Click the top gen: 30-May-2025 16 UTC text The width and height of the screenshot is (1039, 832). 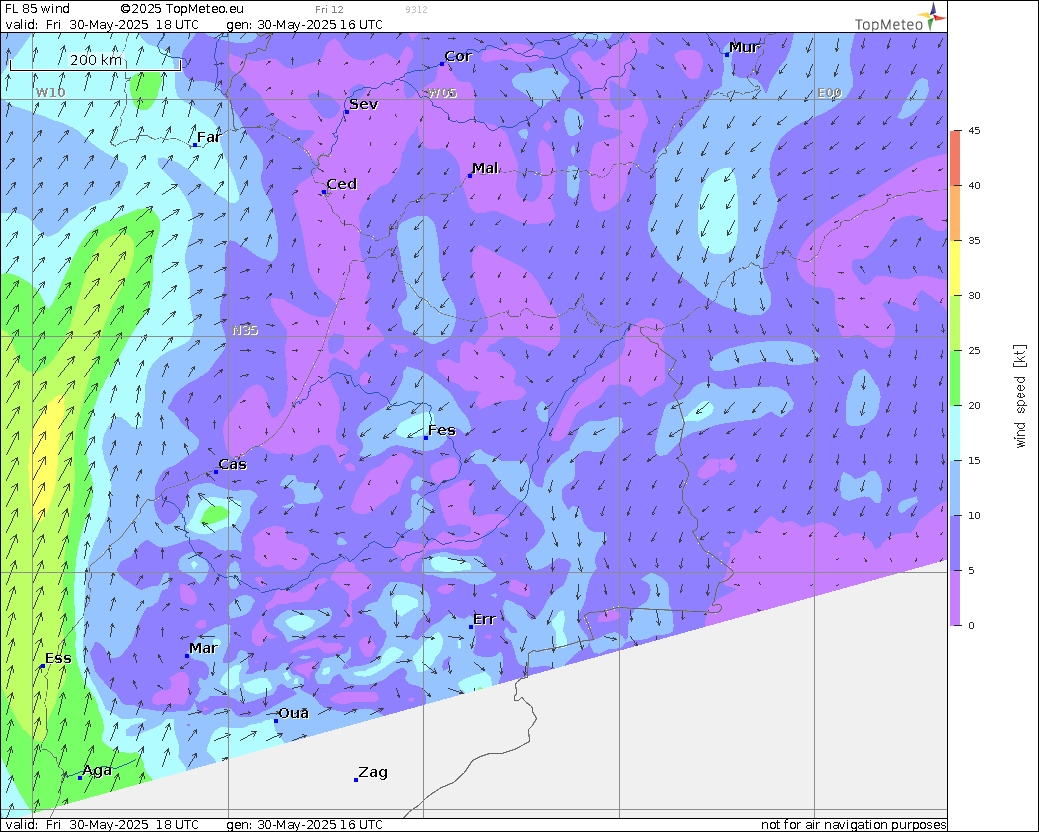pyautogui.click(x=304, y=25)
